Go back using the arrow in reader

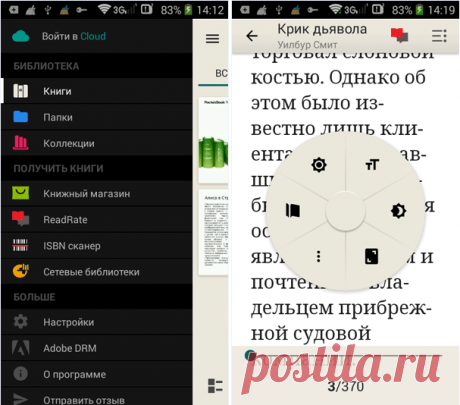(252, 35)
